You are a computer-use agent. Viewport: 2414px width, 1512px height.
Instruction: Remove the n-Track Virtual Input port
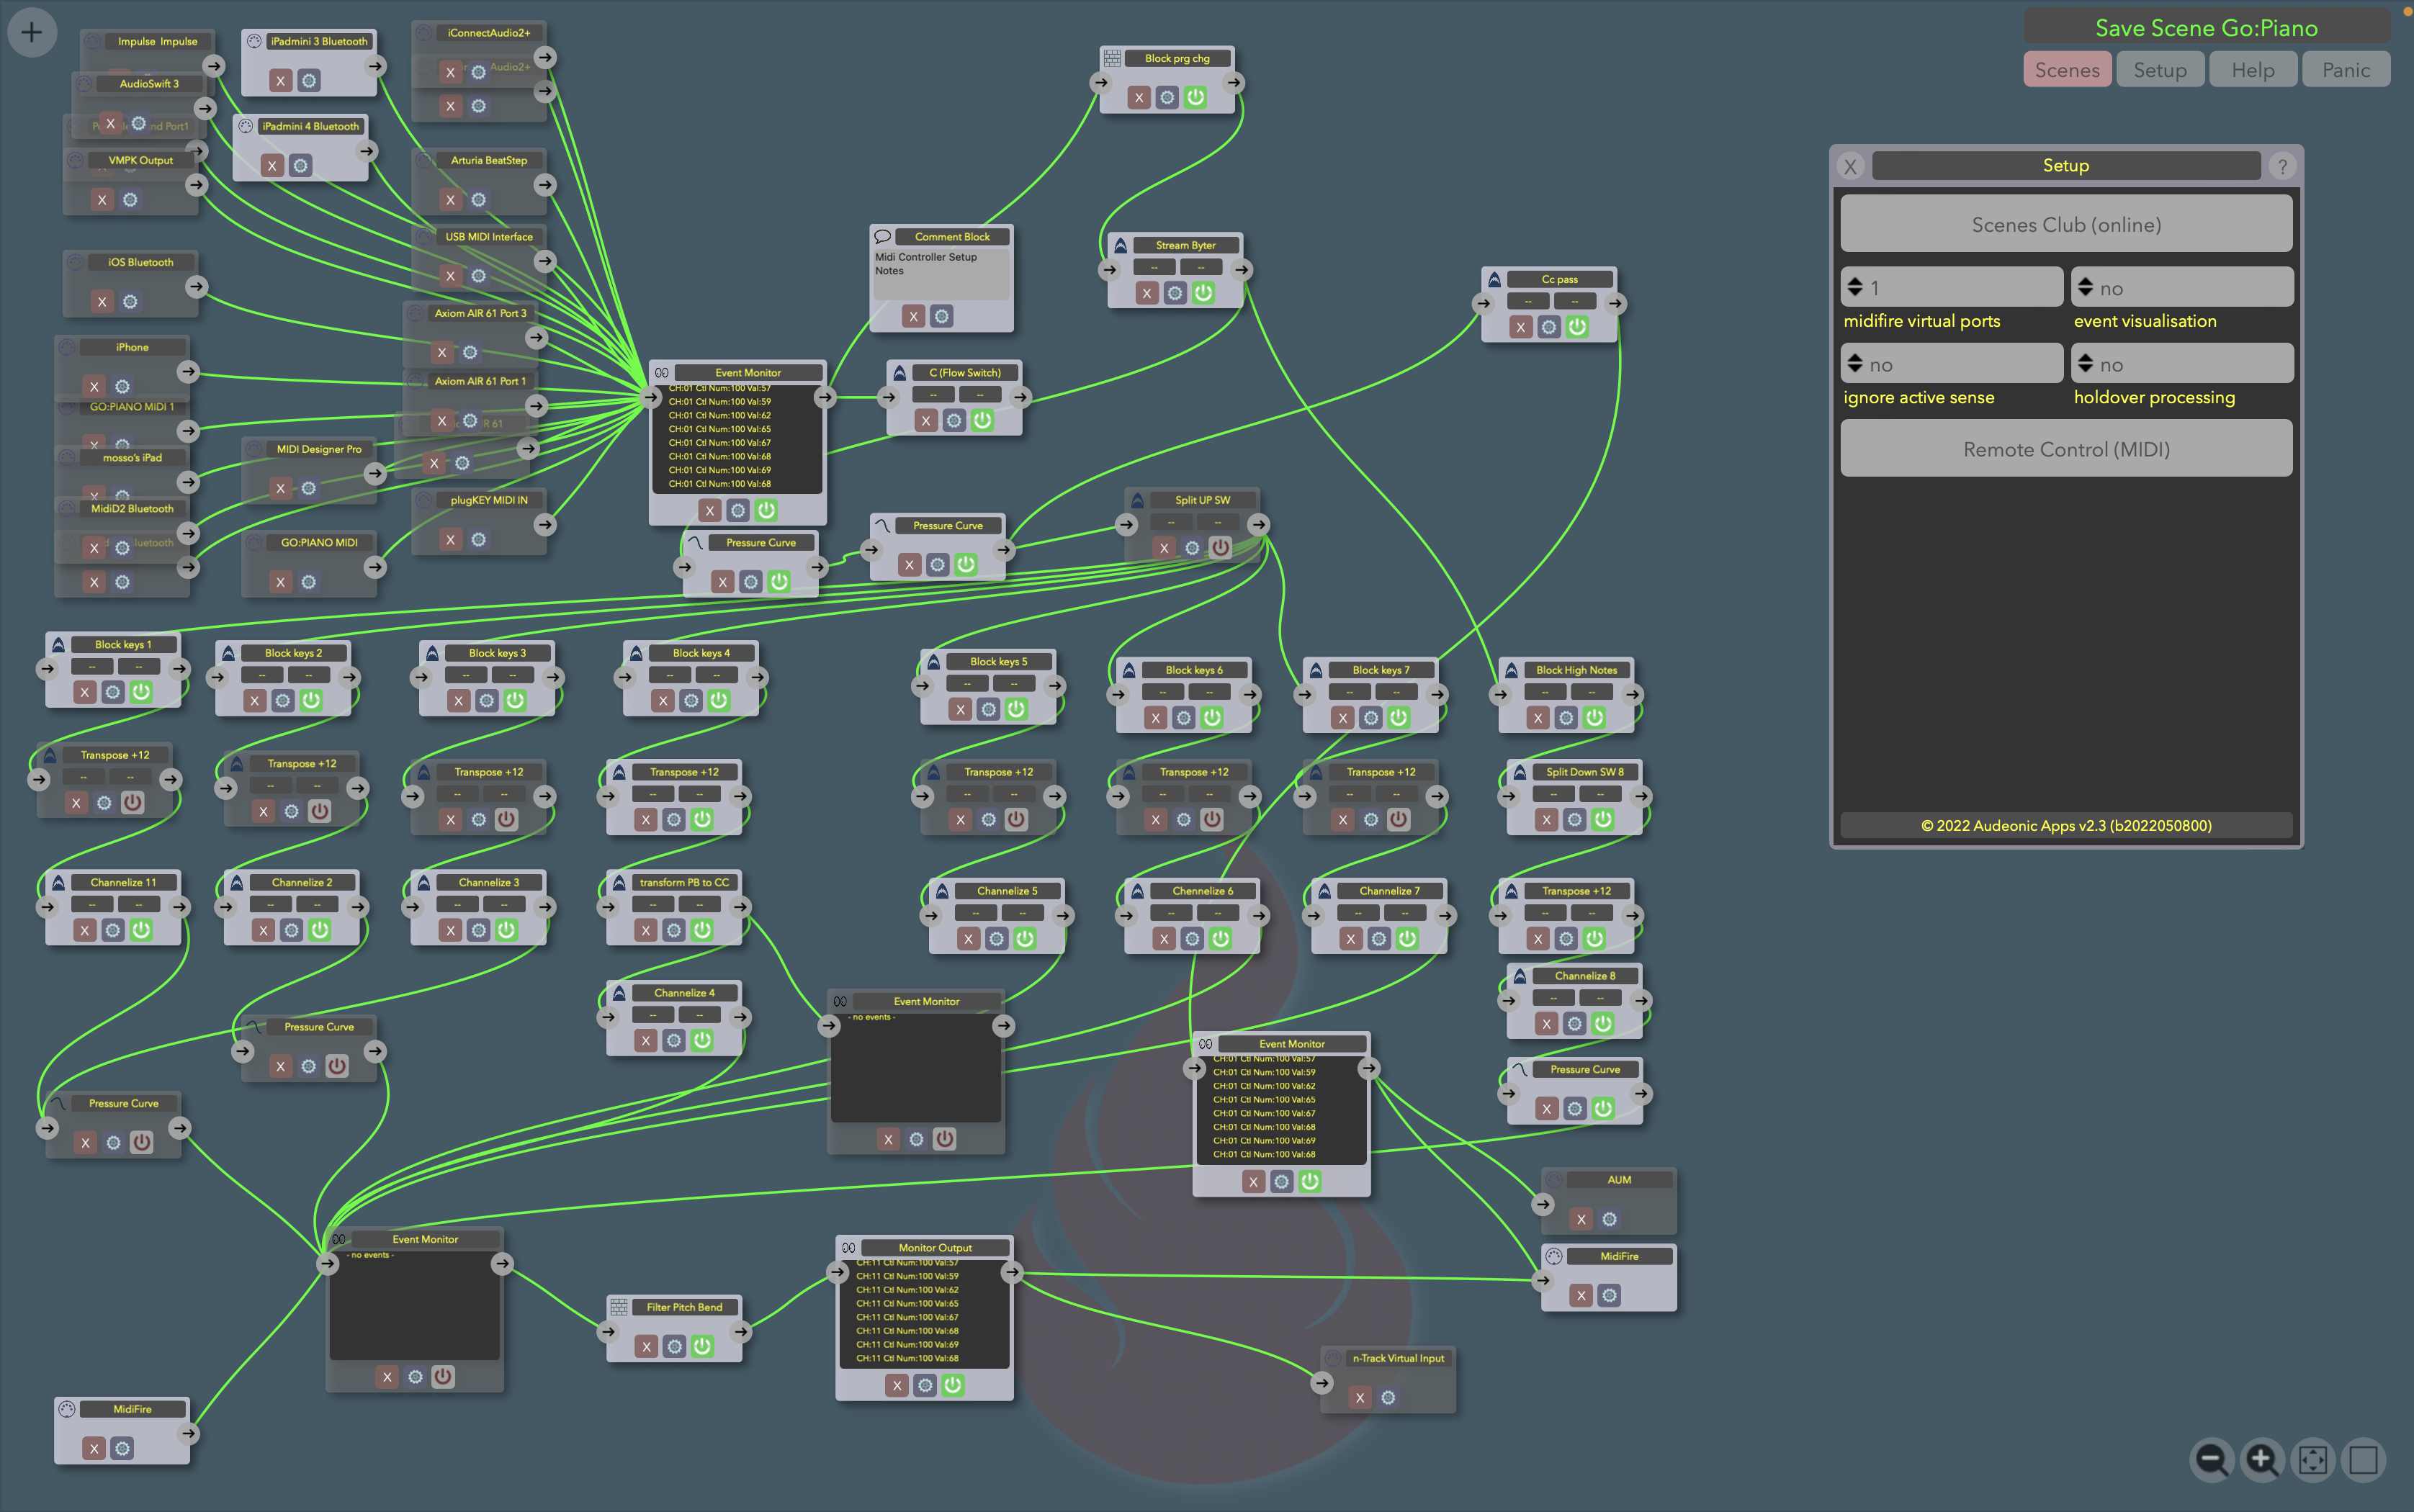pos(1360,1398)
